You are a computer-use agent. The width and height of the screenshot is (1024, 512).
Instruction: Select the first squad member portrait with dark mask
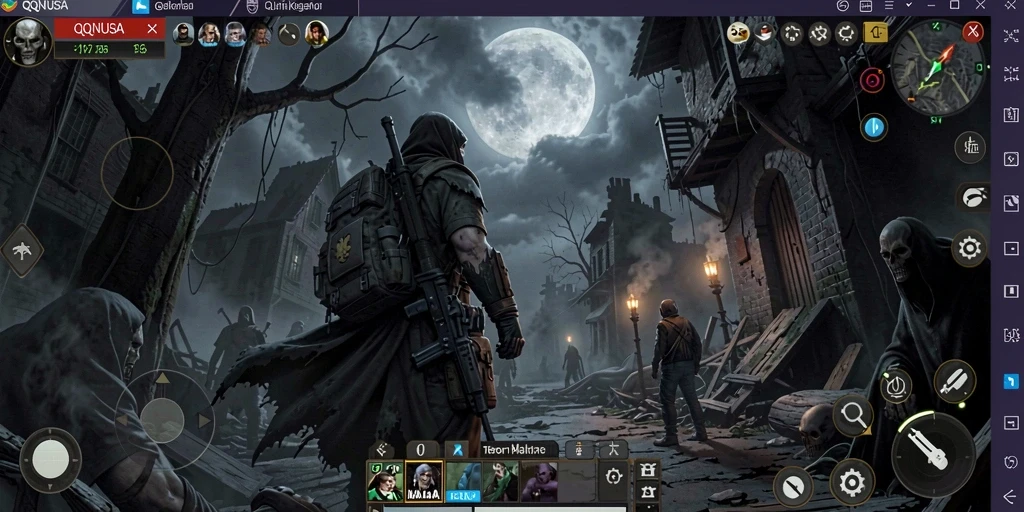coord(184,33)
